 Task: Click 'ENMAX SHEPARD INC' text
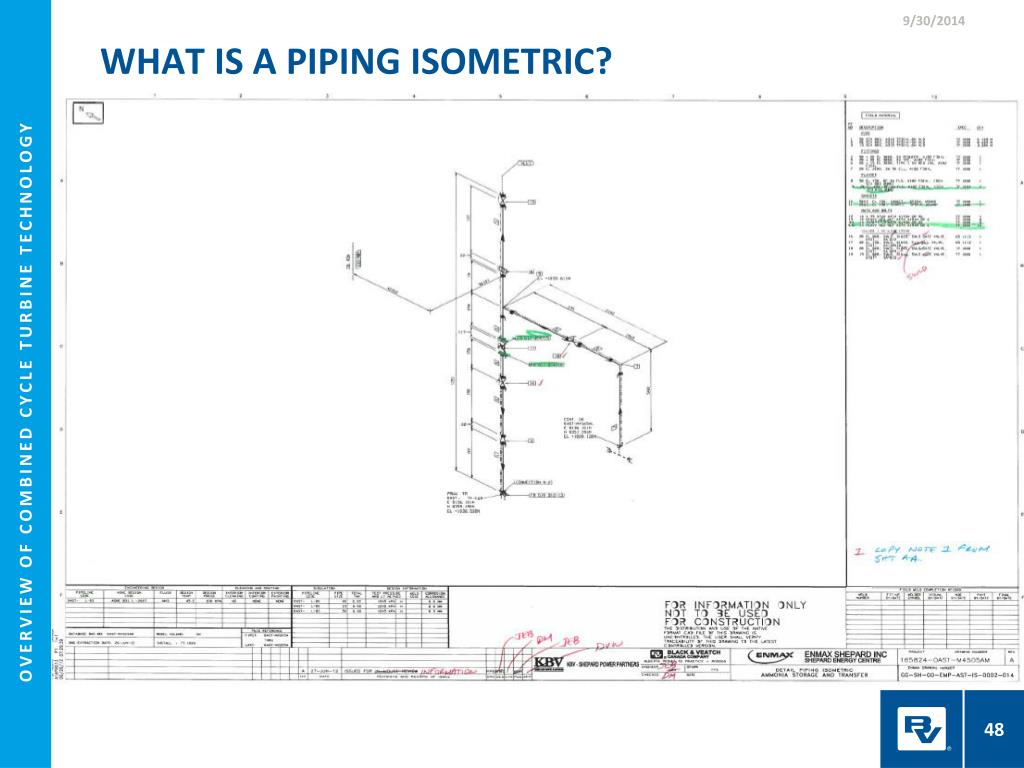[846, 653]
